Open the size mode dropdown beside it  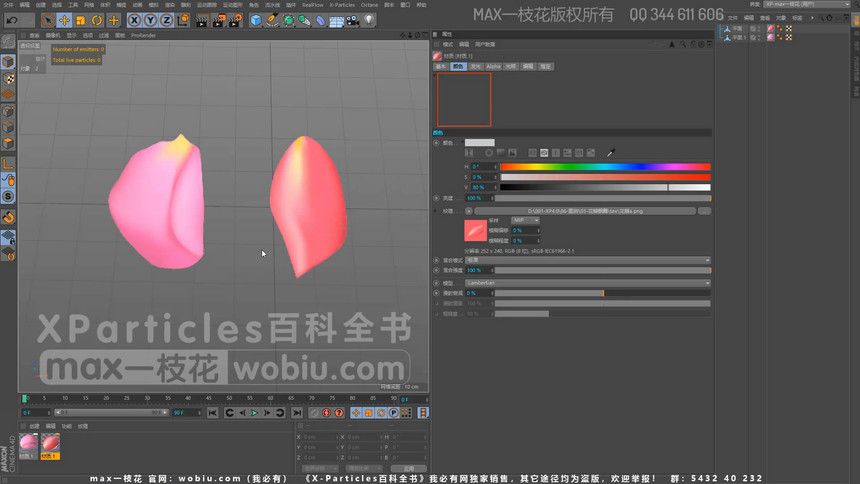tap(364, 469)
